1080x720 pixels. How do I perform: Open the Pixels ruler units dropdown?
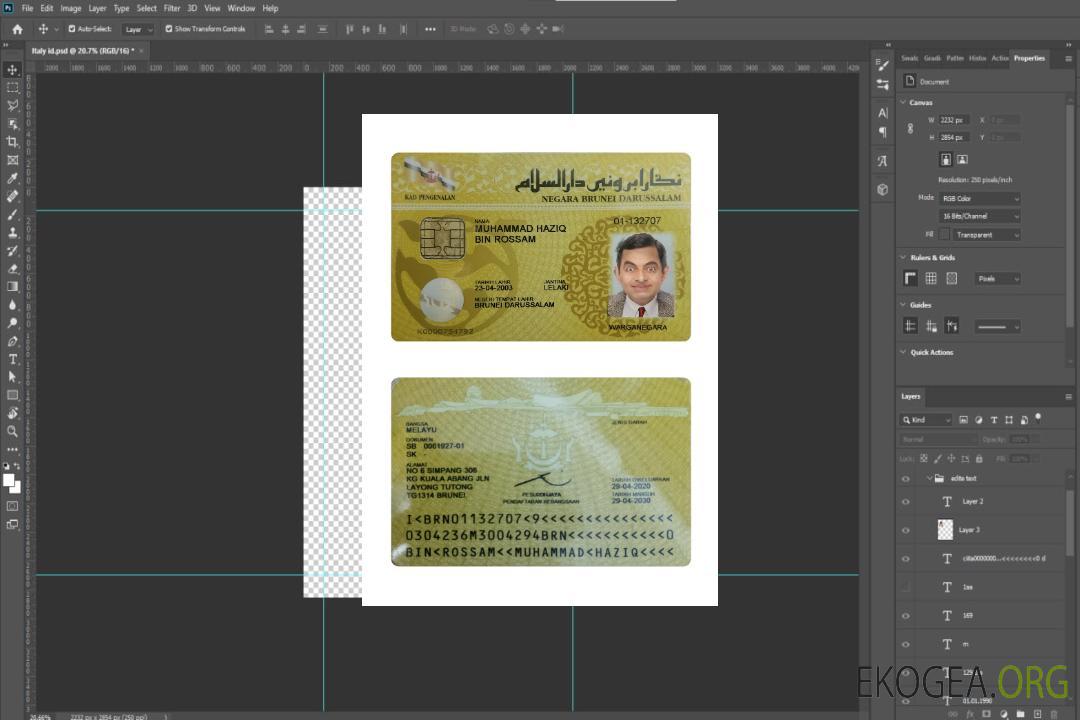[x=997, y=279]
